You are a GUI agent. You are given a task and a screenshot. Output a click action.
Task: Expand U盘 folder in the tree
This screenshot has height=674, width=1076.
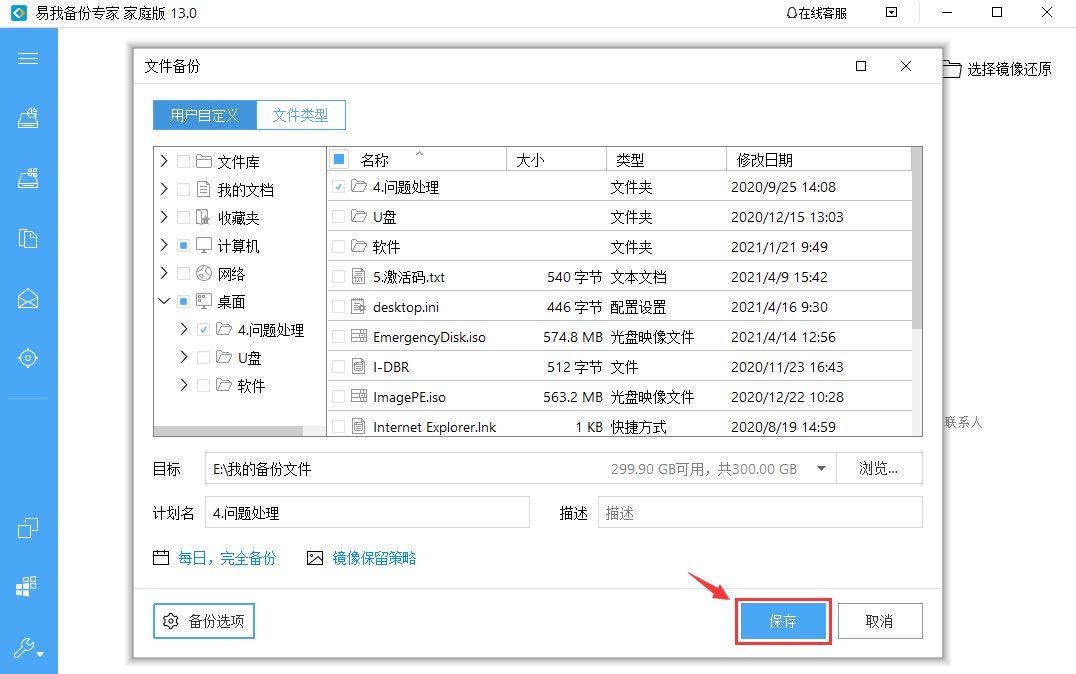coord(184,357)
